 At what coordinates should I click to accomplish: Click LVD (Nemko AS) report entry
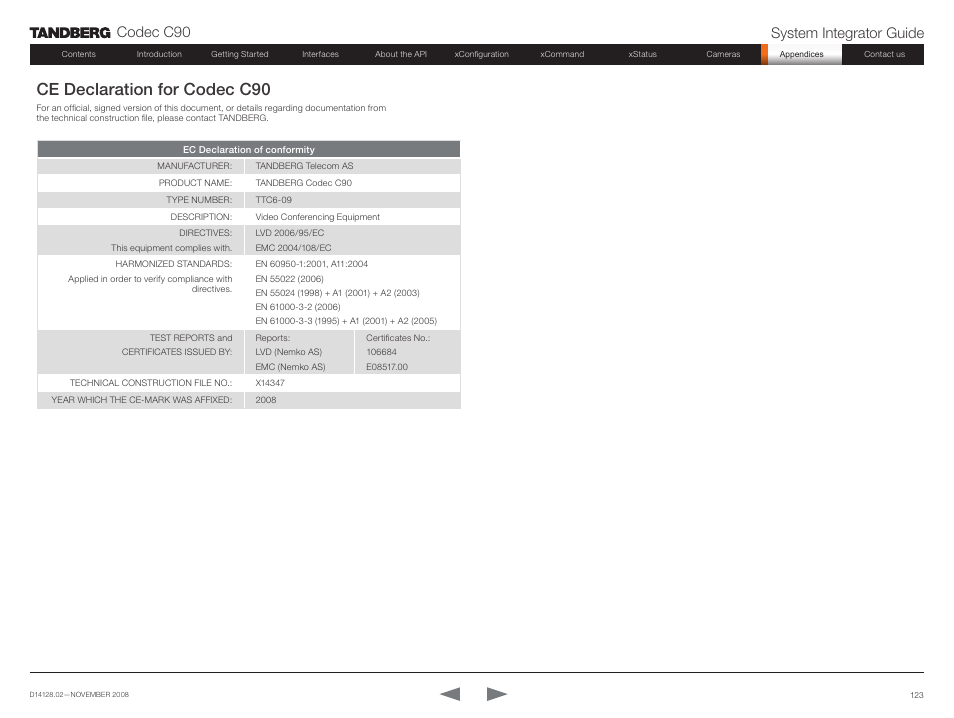click(288, 352)
